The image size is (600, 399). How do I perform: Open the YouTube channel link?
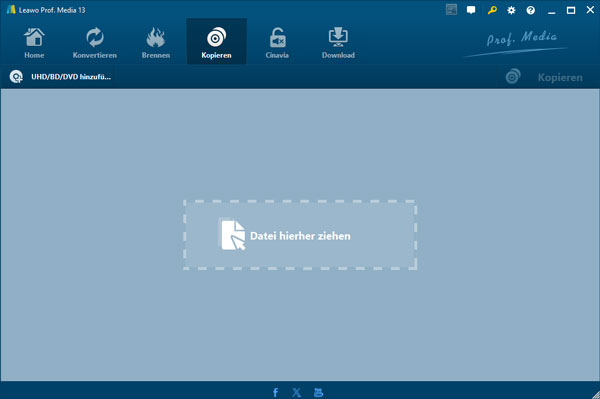318,392
